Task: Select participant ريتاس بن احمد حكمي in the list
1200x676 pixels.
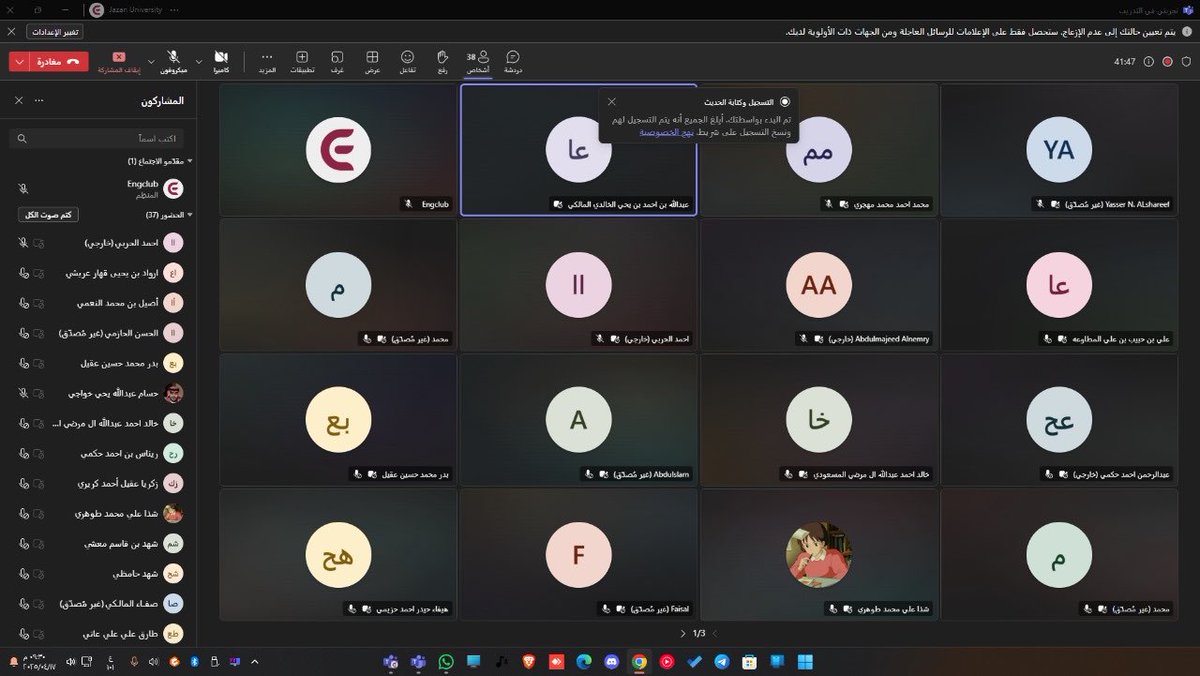Action: (x=100, y=453)
